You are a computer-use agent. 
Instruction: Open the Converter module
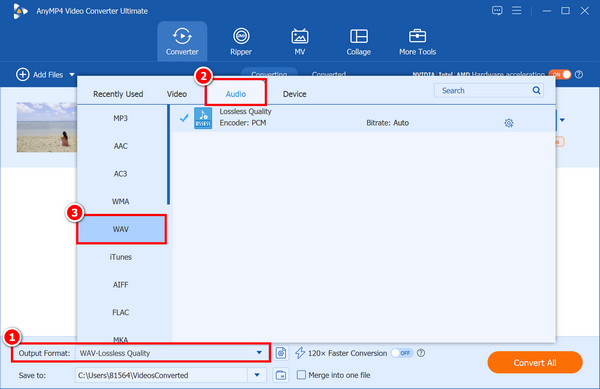coord(182,41)
